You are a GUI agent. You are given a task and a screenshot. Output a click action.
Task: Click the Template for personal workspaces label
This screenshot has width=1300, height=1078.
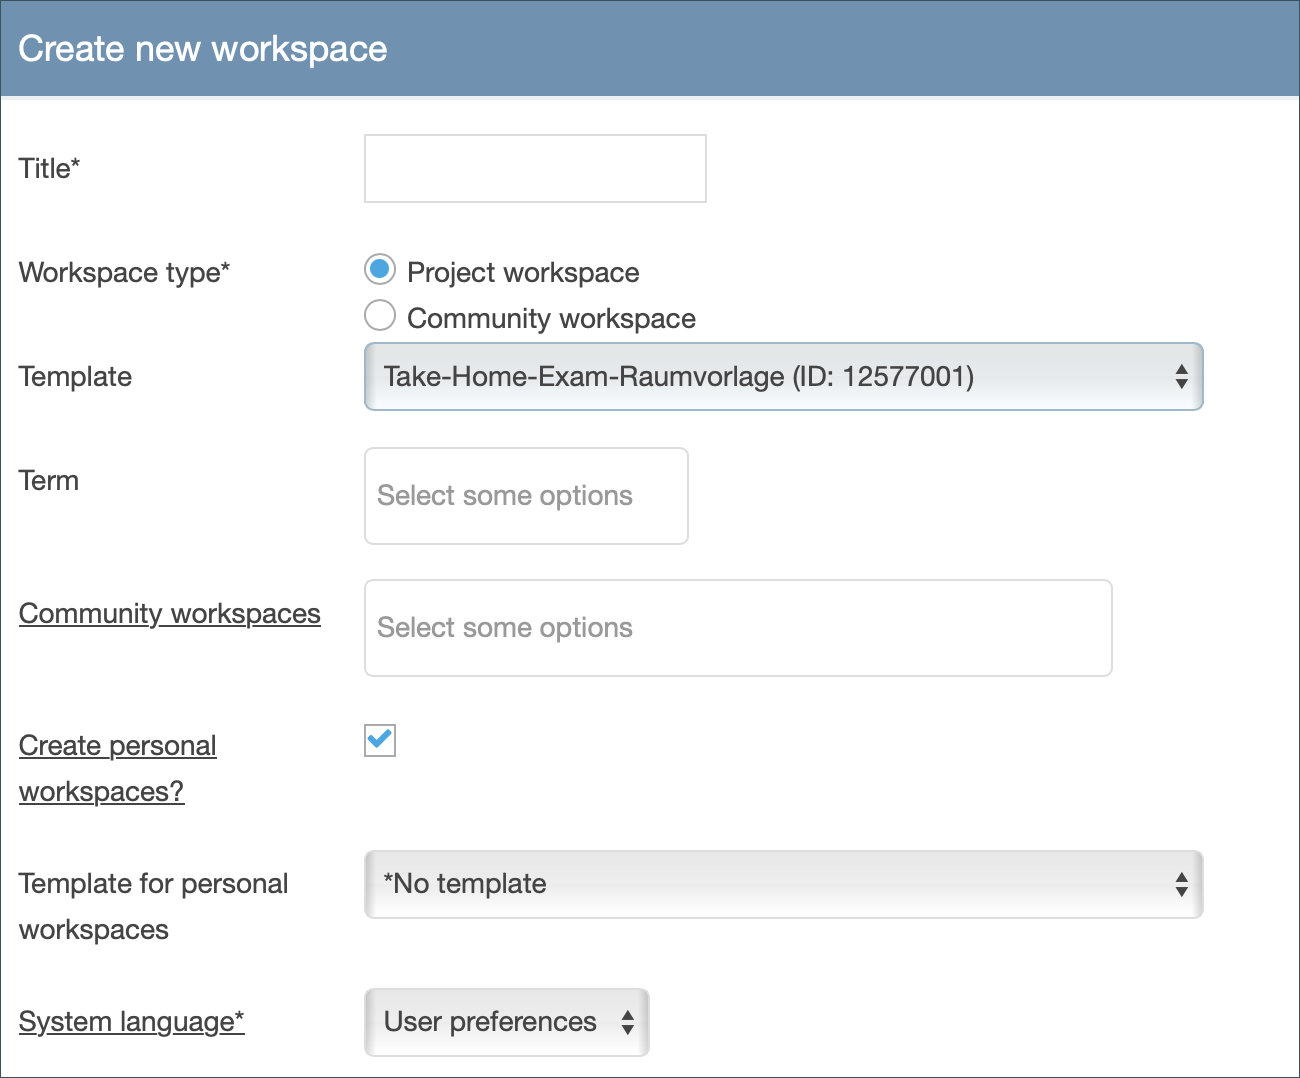(154, 906)
